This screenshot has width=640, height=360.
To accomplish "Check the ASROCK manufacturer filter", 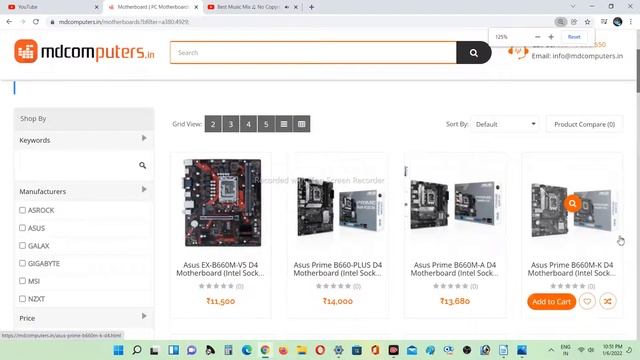I will click(x=22, y=210).
